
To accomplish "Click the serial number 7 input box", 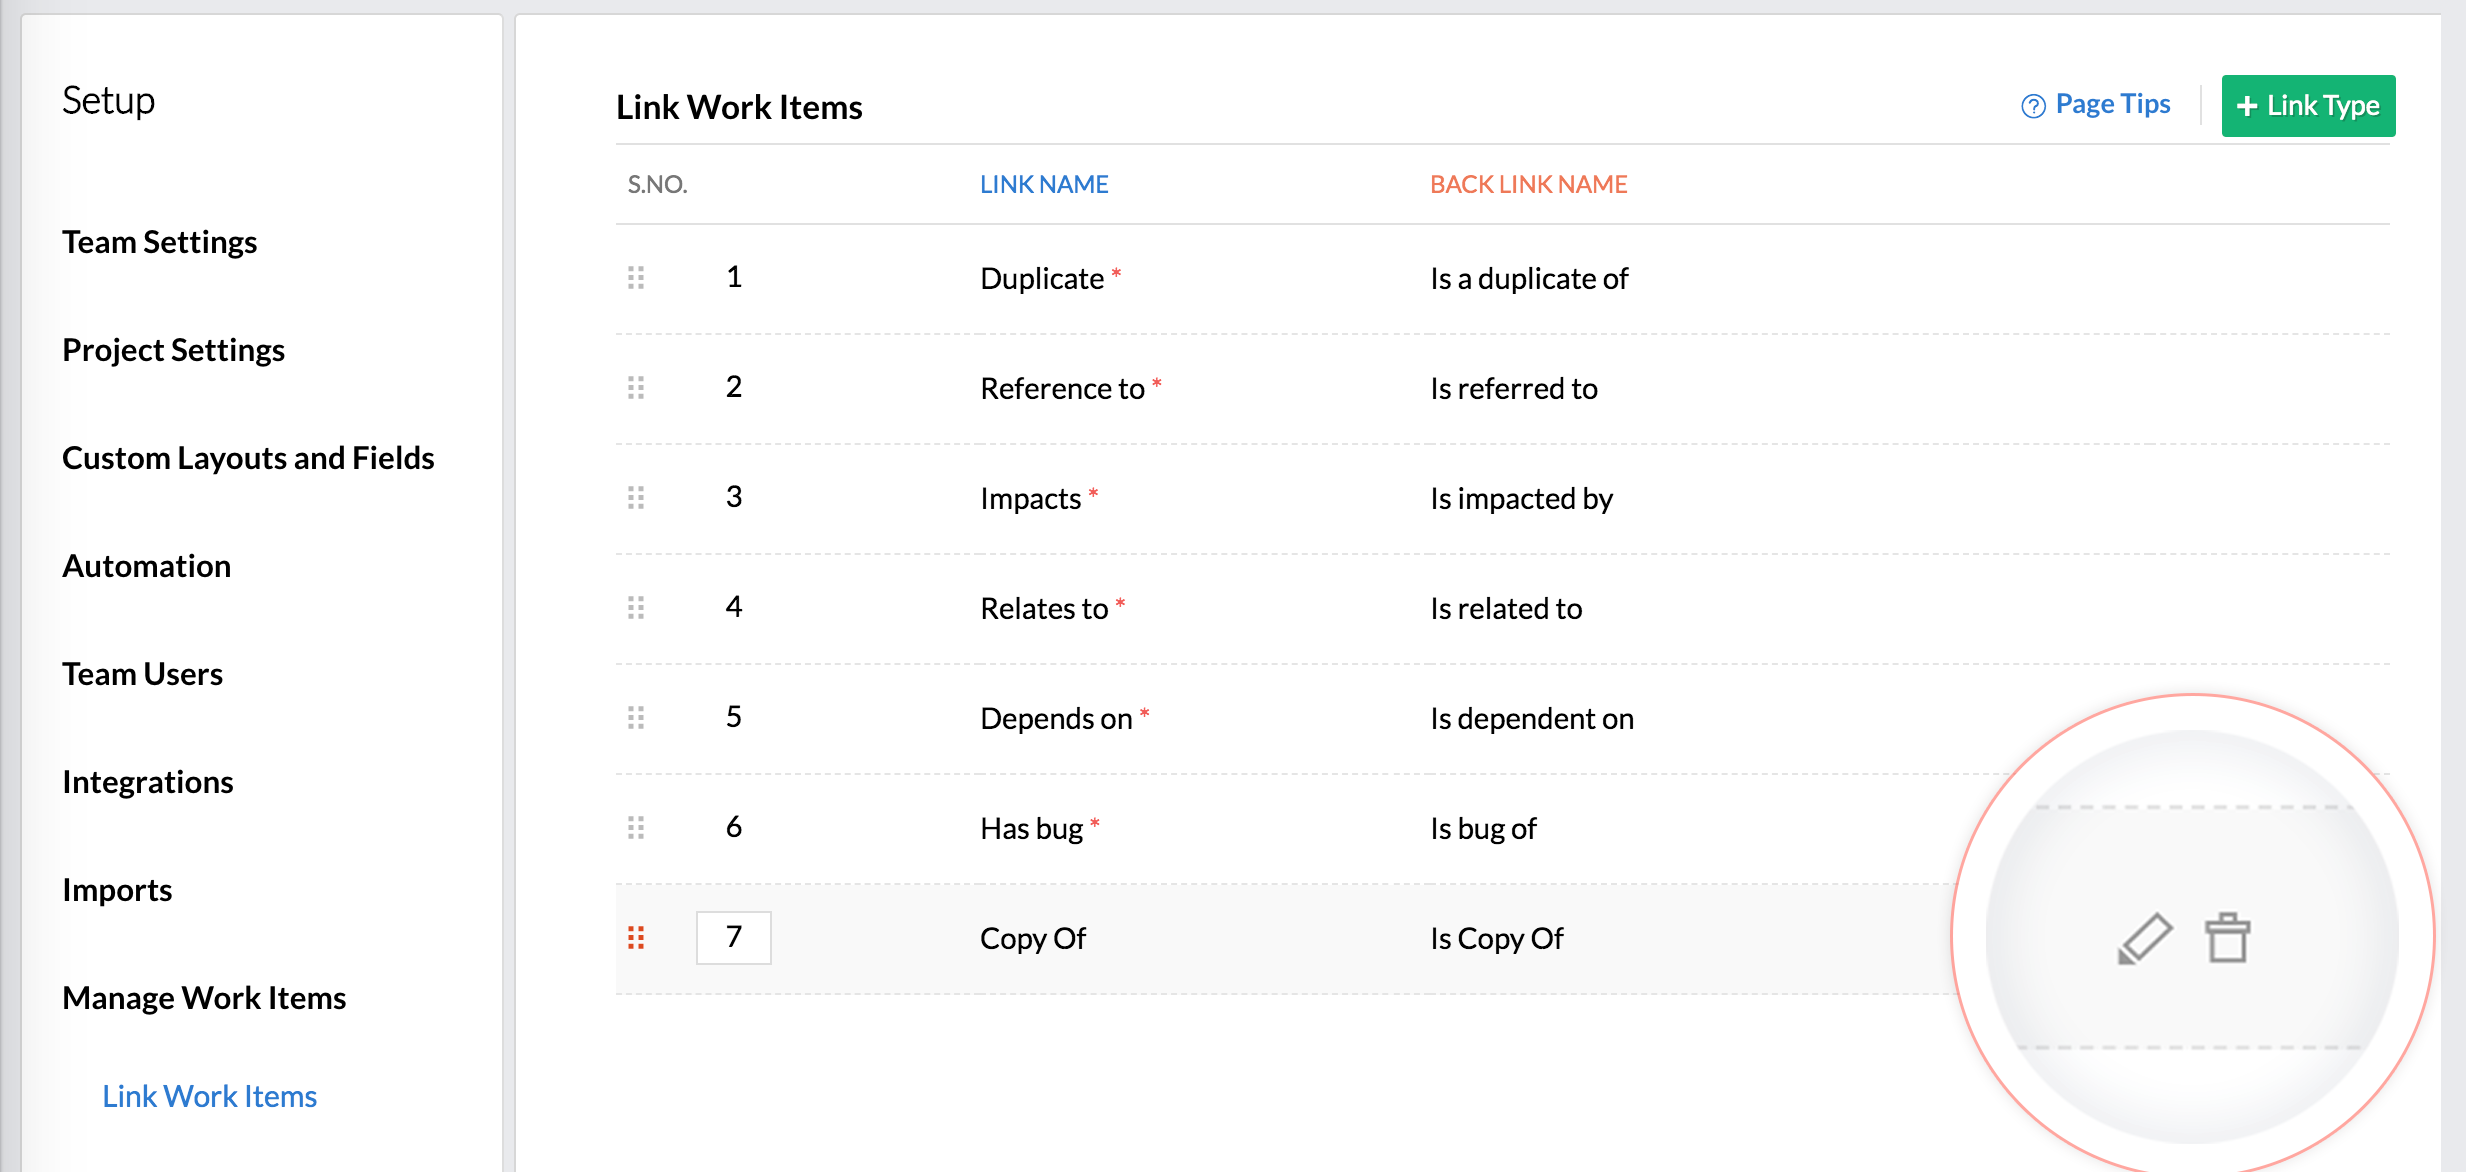I will click(733, 937).
